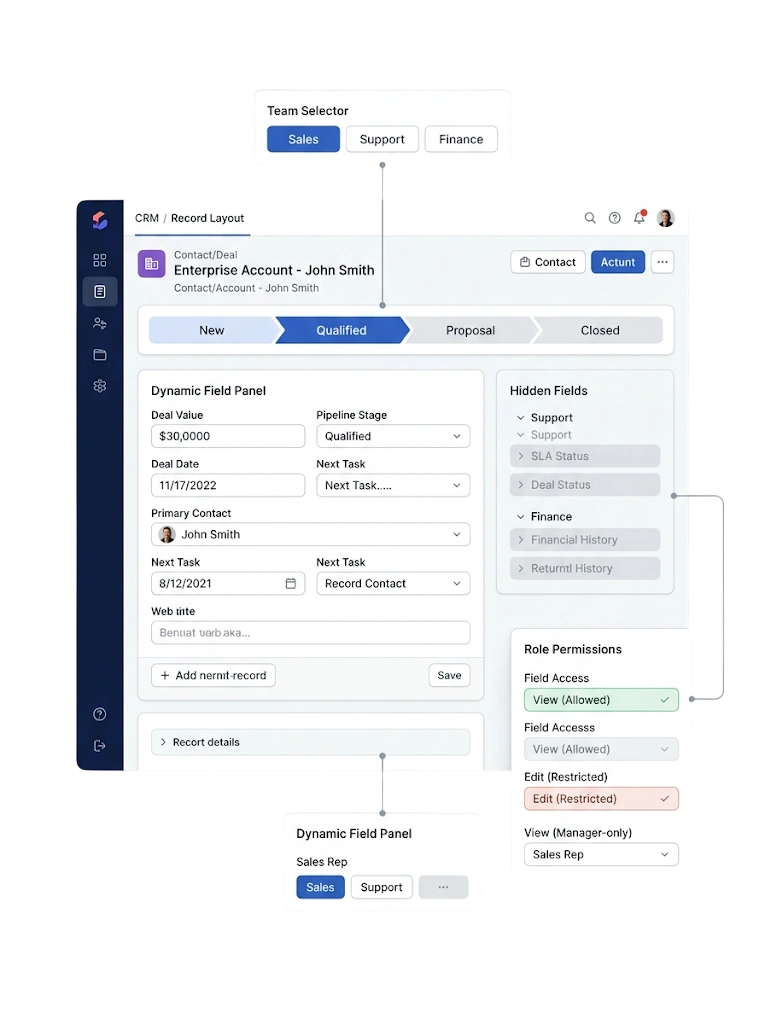Click CRM in the breadcrumb
765x1024 pixels.
coord(147,218)
